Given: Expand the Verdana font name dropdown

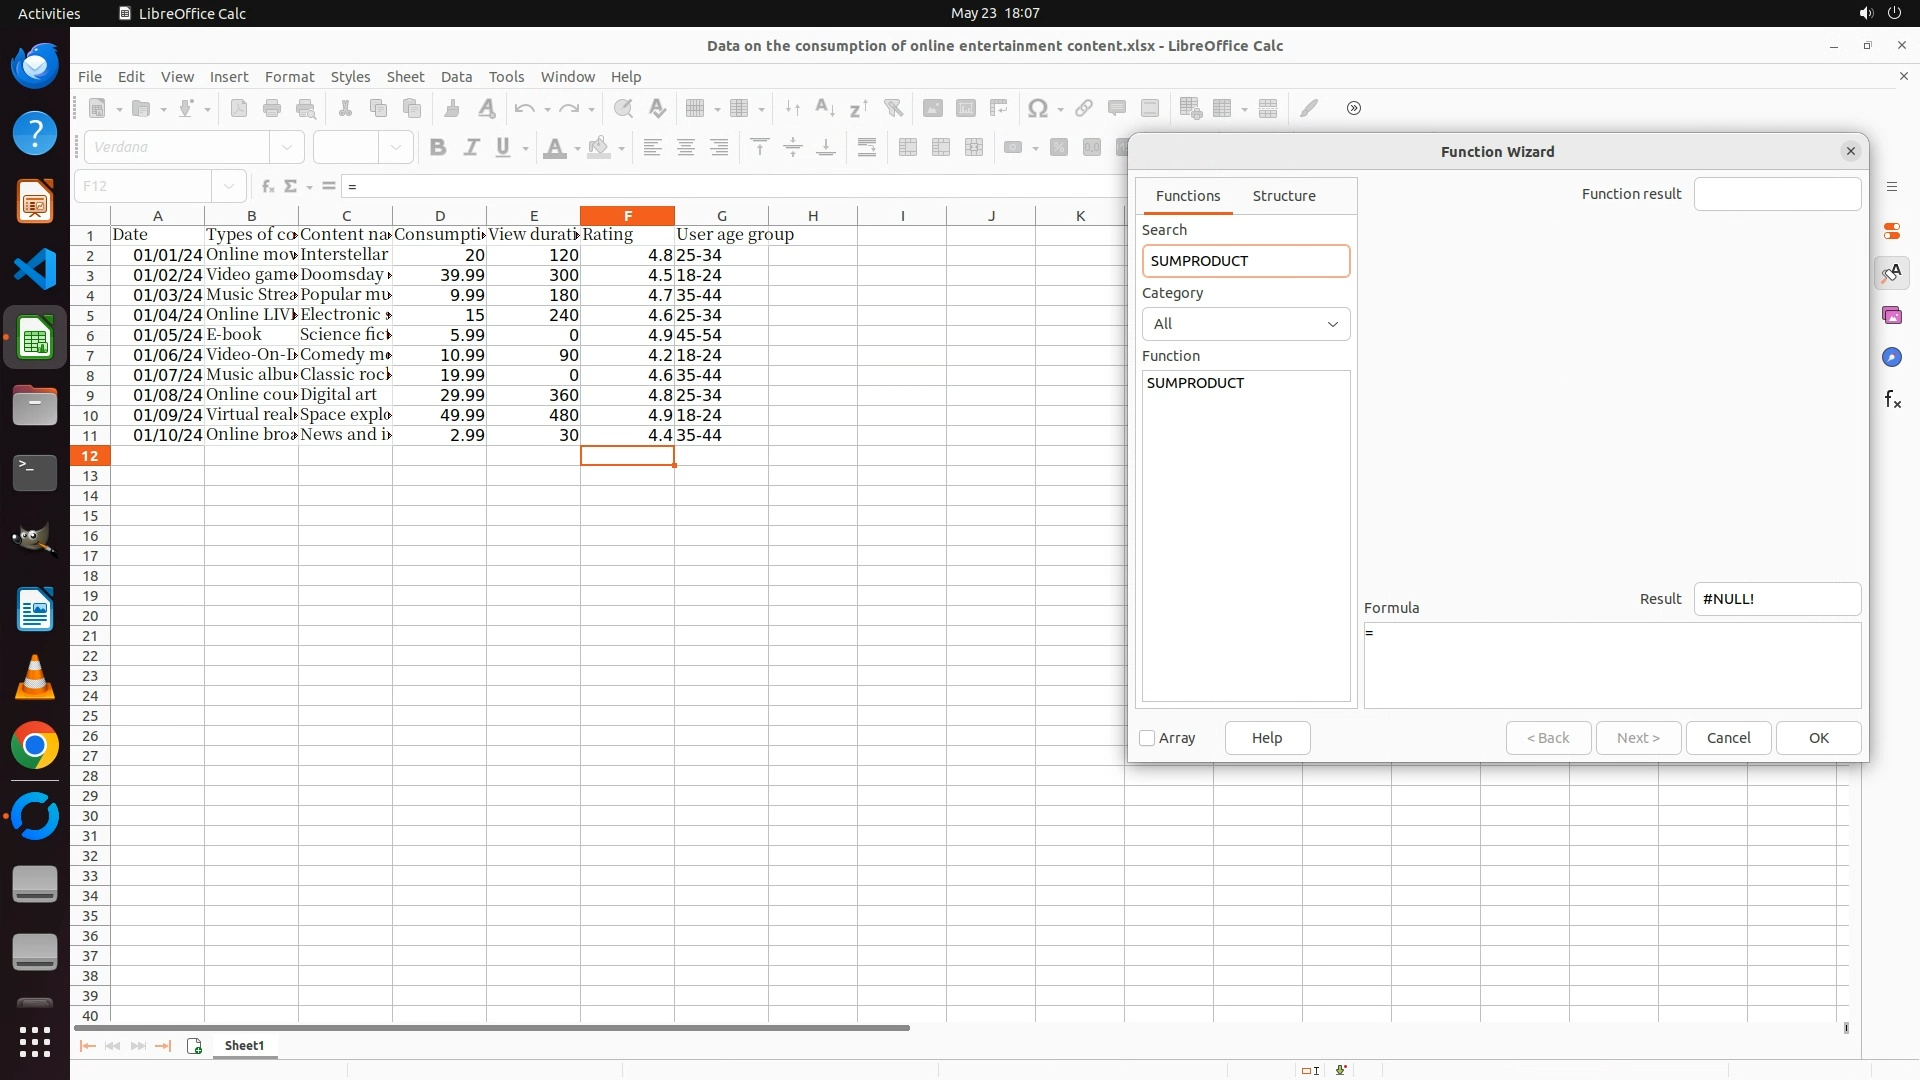Looking at the screenshot, I should tap(287, 148).
